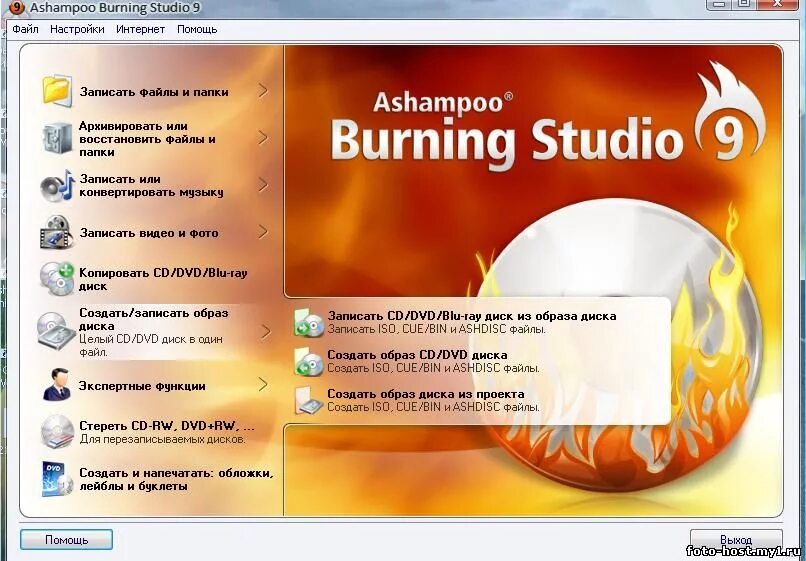Open the Помощь menu in menu bar

click(x=197, y=29)
